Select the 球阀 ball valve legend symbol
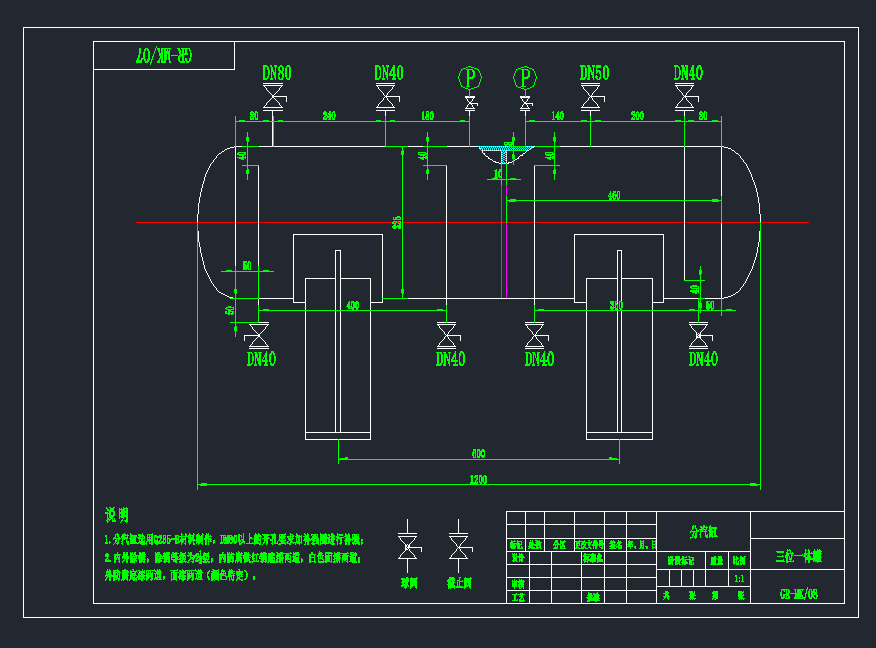Image resolution: width=876 pixels, height=648 pixels. (408, 546)
